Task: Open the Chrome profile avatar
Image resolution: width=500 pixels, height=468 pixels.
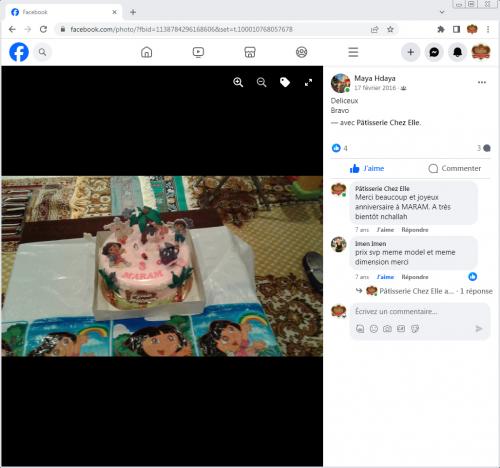Action: click(x=472, y=29)
